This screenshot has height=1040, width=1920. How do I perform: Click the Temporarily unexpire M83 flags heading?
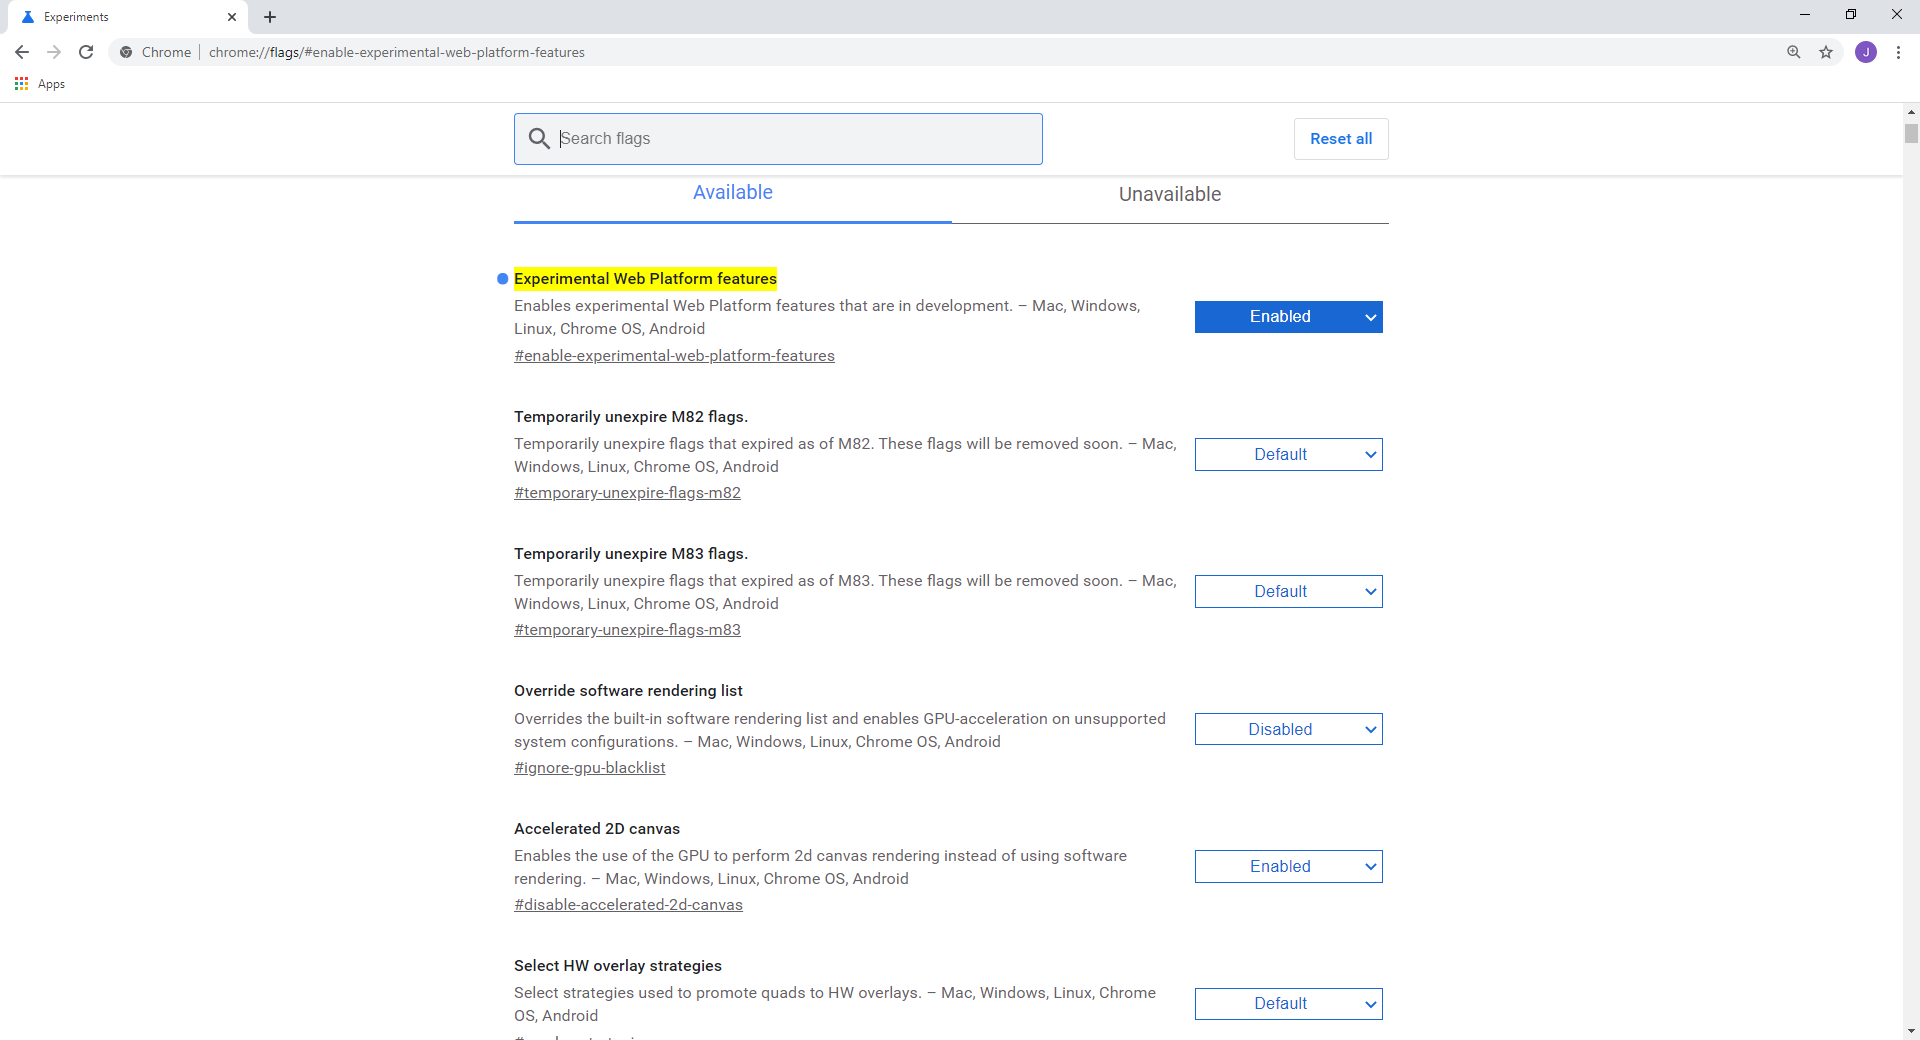click(x=631, y=554)
